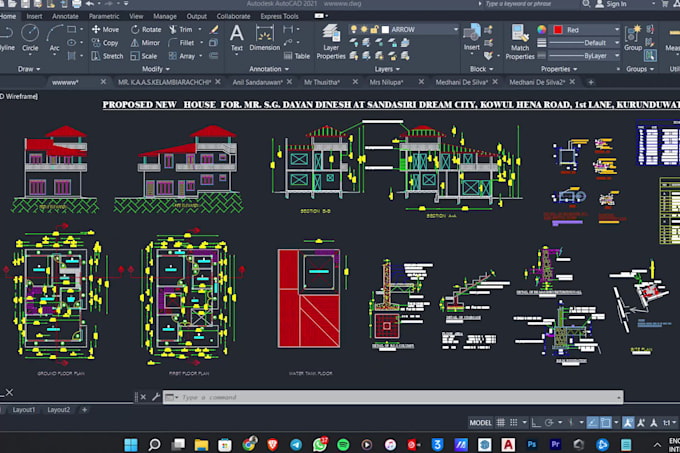Toggle 2D object snap in status bar

(605, 423)
